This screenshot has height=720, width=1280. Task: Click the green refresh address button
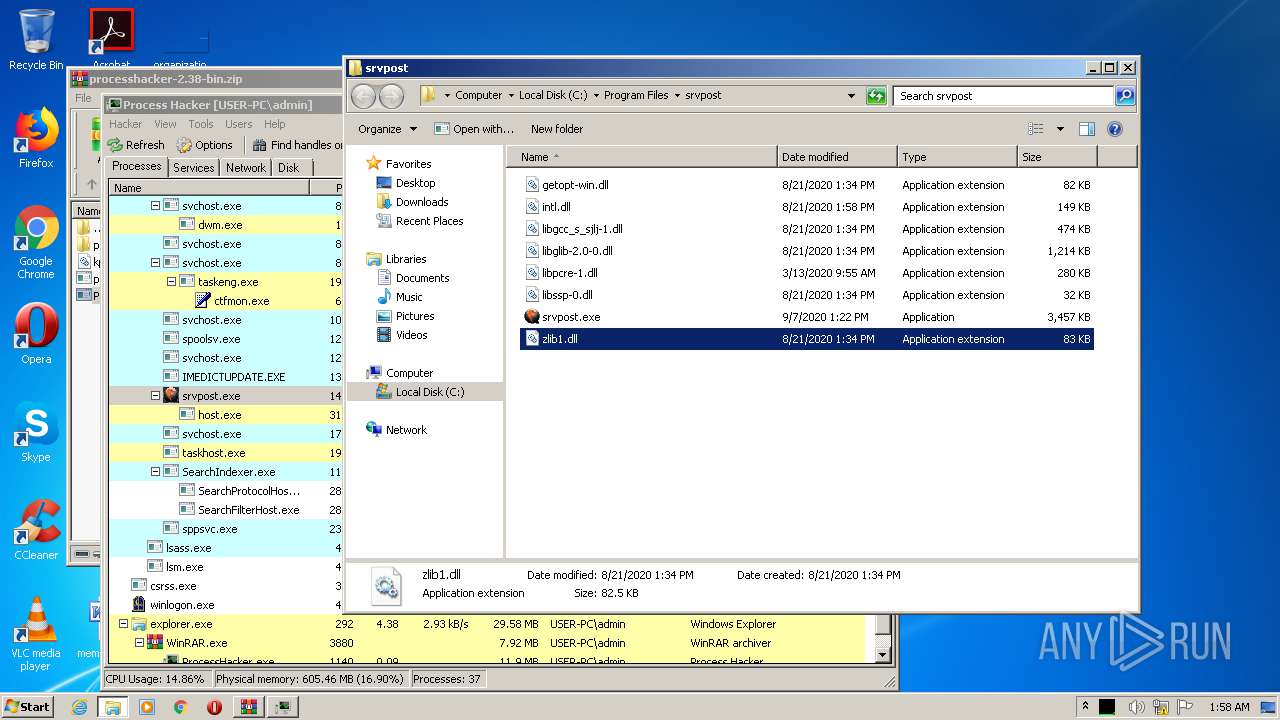coord(876,96)
